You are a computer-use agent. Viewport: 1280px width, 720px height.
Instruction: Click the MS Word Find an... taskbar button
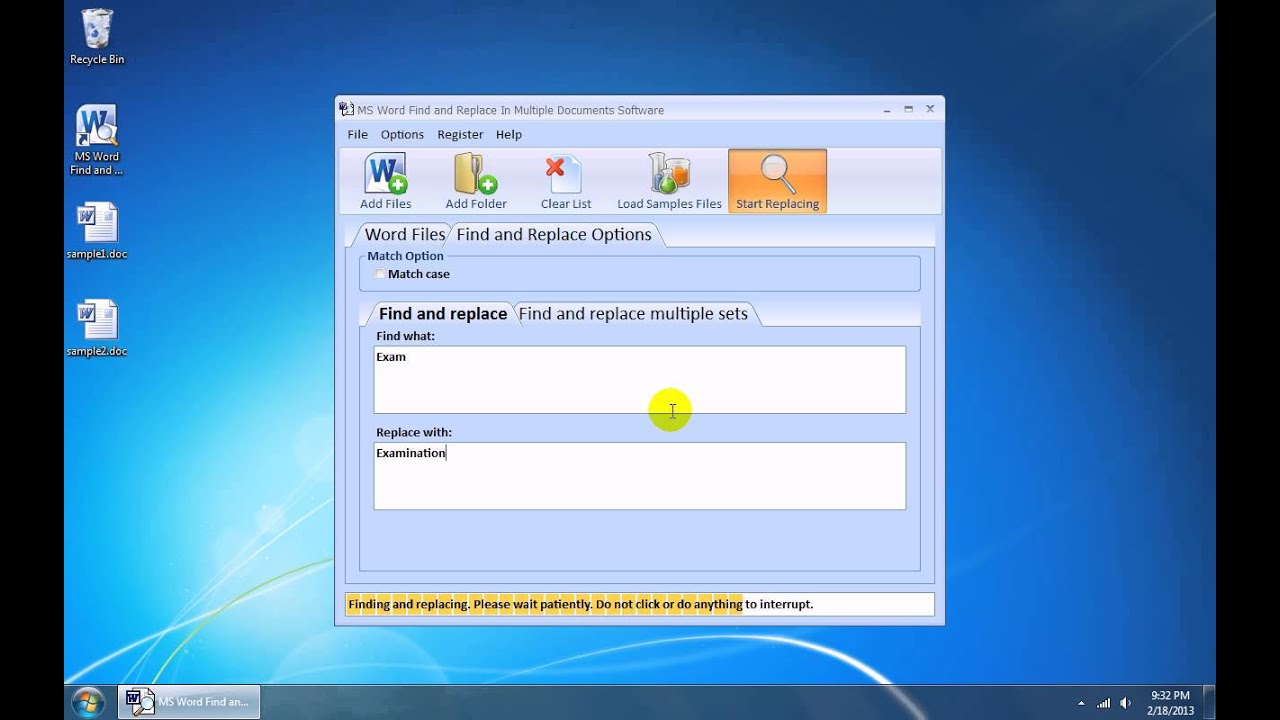coord(190,702)
